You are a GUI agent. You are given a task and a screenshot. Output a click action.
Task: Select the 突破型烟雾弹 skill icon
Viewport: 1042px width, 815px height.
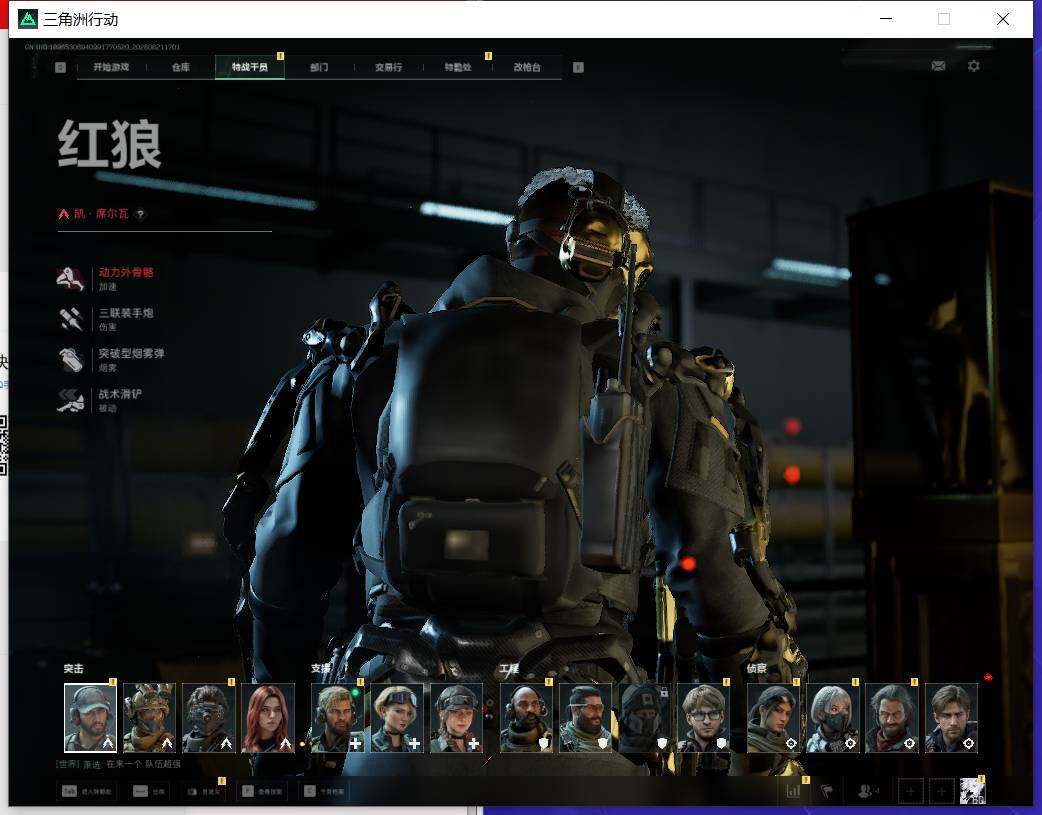coord(70,360)
